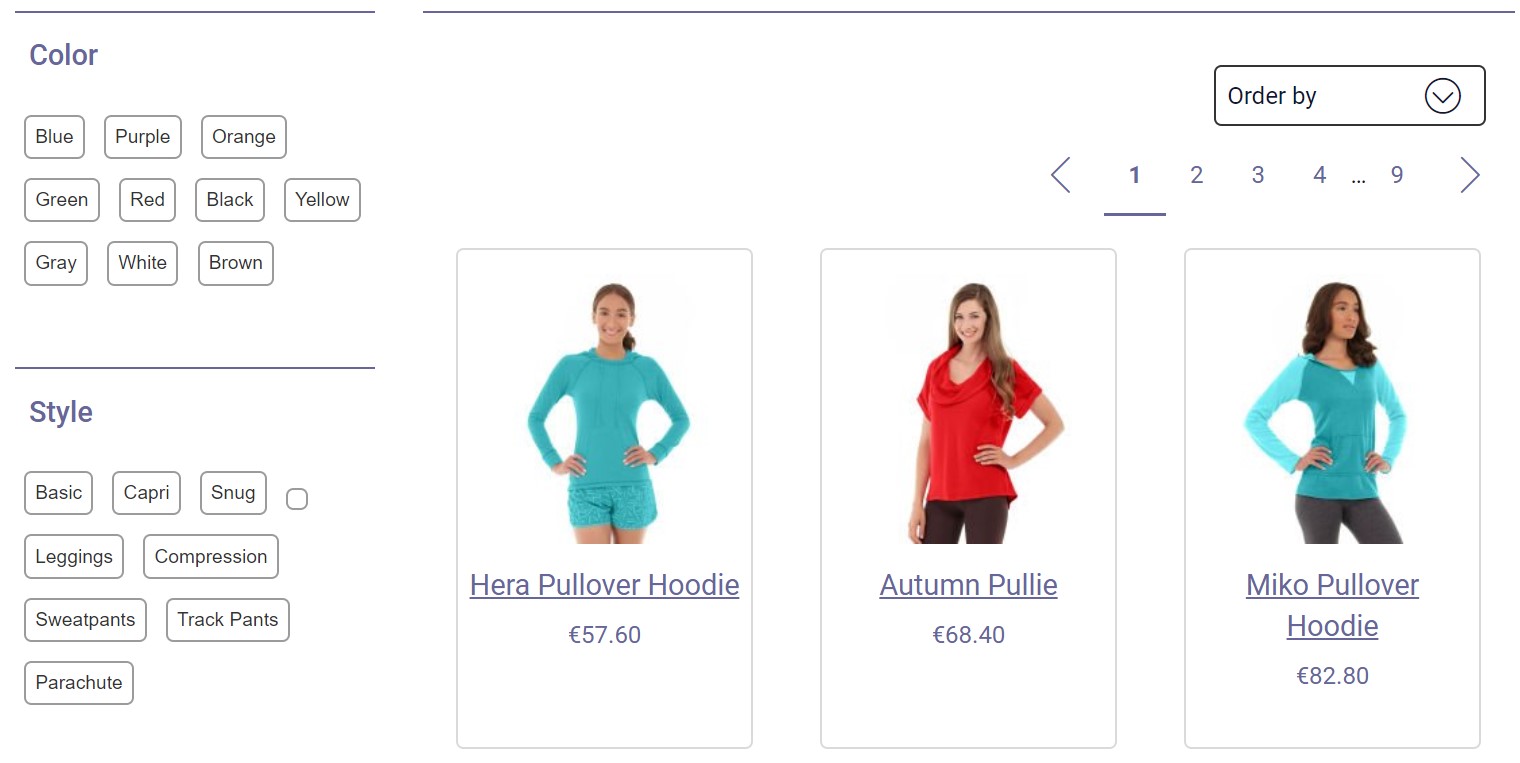Open the Autumn Pullie product link
Screen dimensions: 1520x763
pos(968,585)
